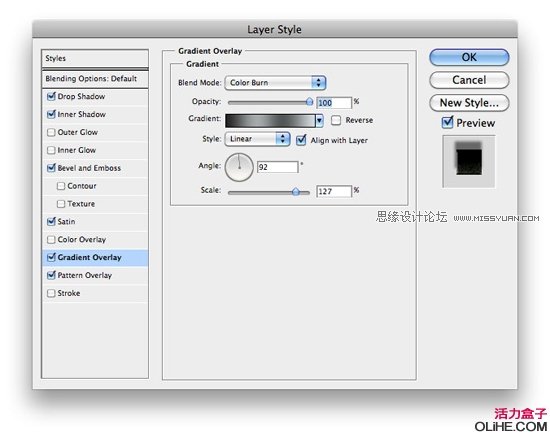Focus the Scale value field
This screenshot has height=434, width=550.
[334, 192]
